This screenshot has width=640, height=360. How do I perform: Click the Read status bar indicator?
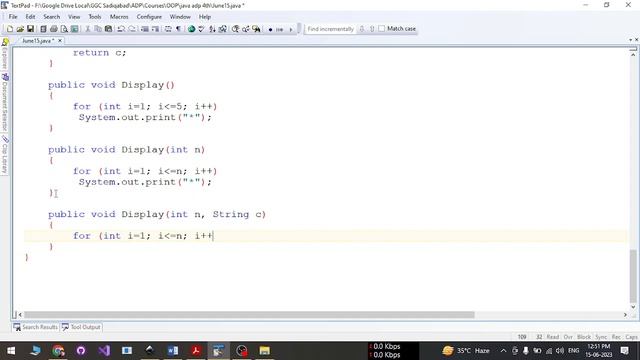553,337
